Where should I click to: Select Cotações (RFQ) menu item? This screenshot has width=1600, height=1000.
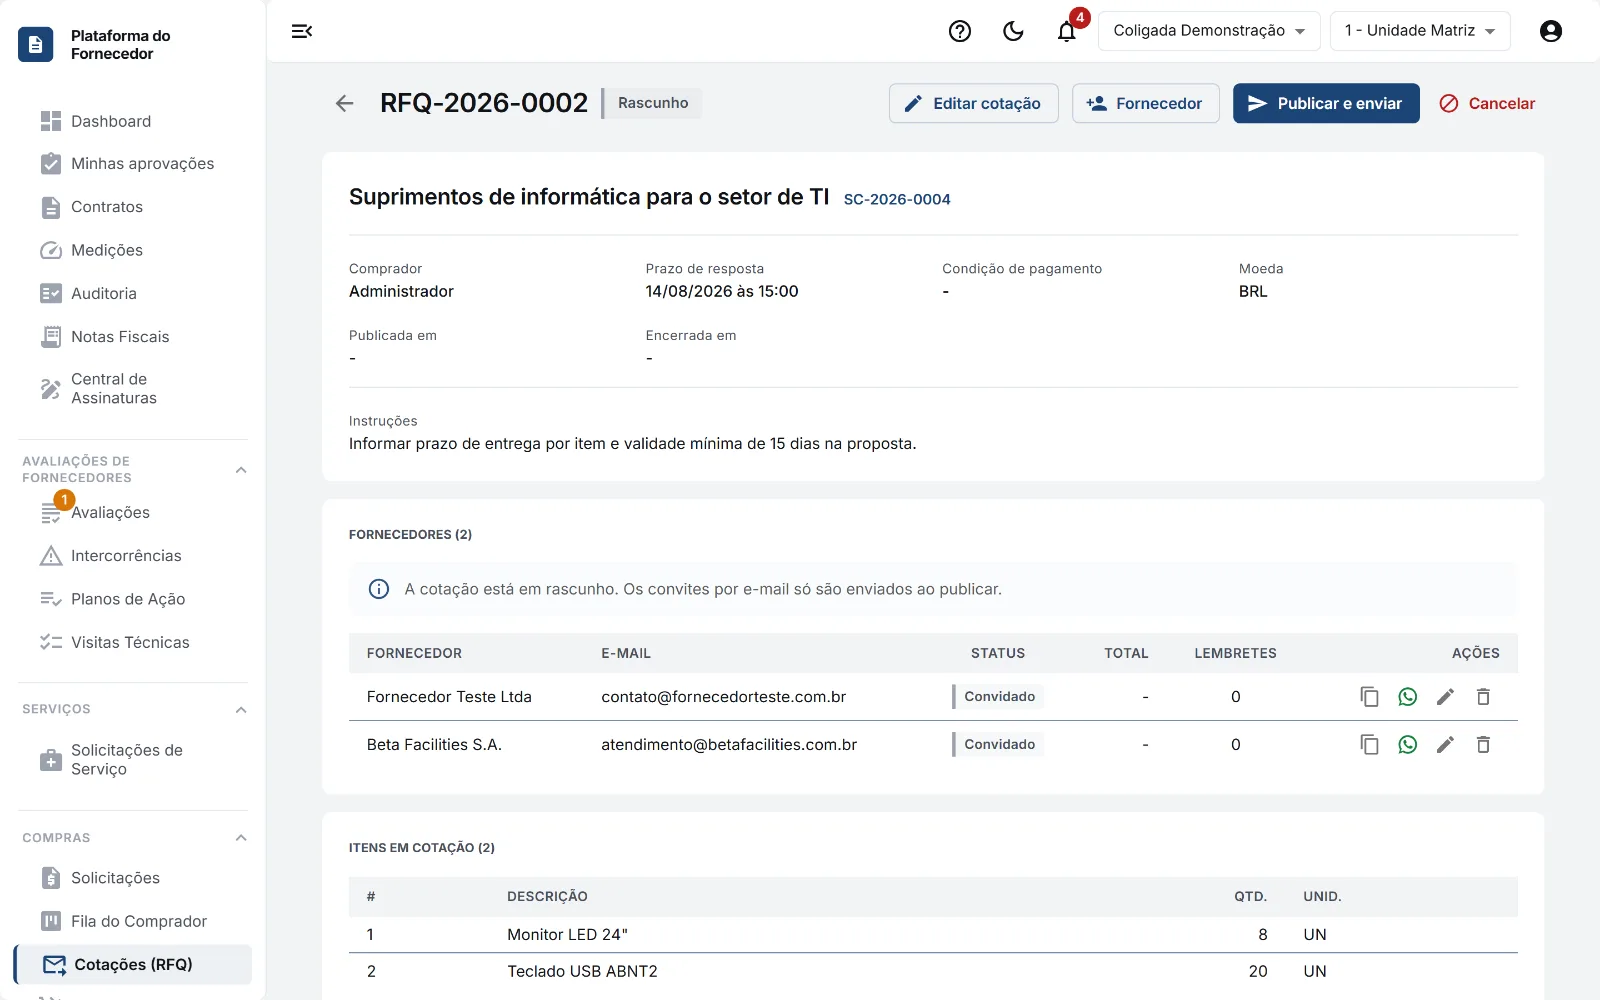(x=133, y=965)
